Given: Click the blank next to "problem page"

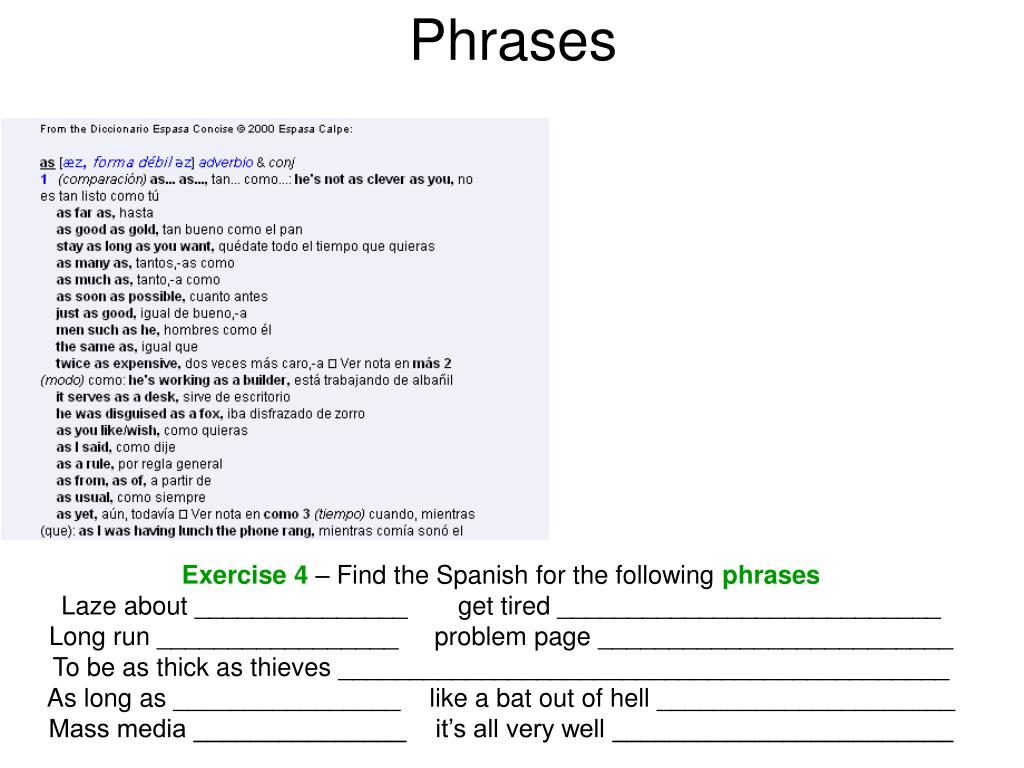Looking at the screenshot, I should click(775, 639).
